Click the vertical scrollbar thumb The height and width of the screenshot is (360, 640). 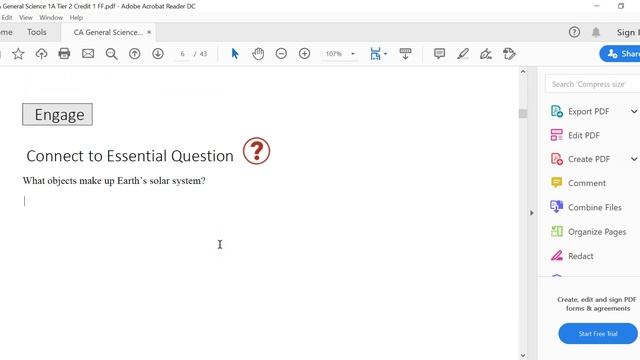(523, 113)
